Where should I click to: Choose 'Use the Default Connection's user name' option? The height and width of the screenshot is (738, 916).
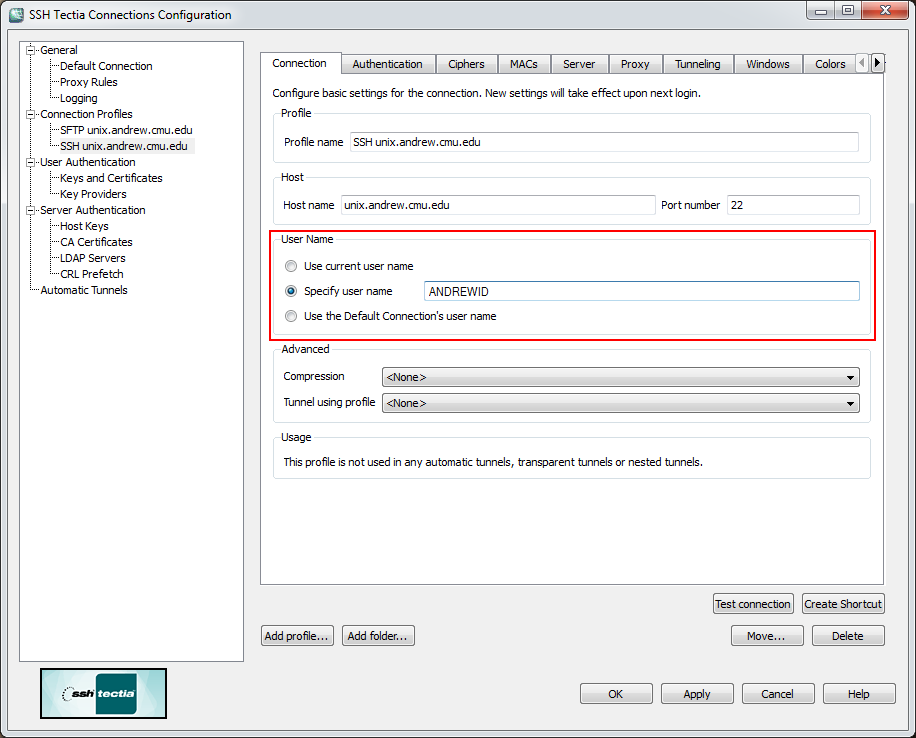tap(291, 316)
